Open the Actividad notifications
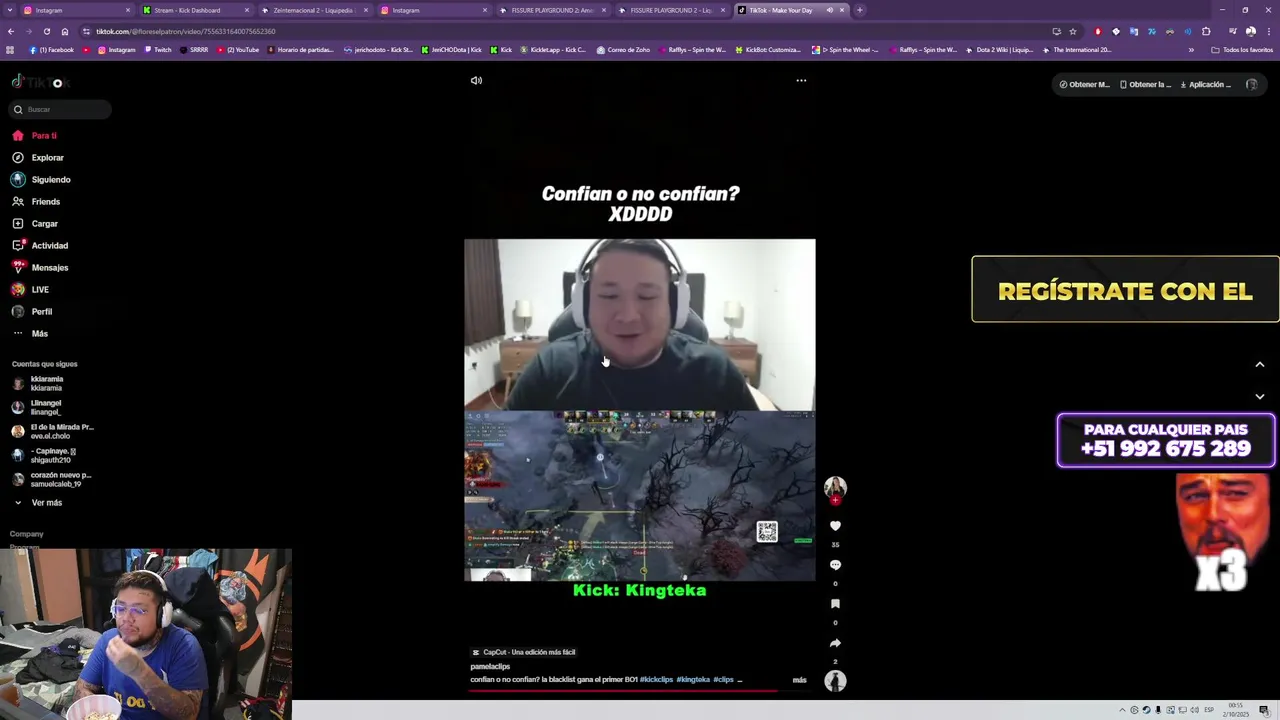Screen dimensions: 1280x720 point(40,245)
